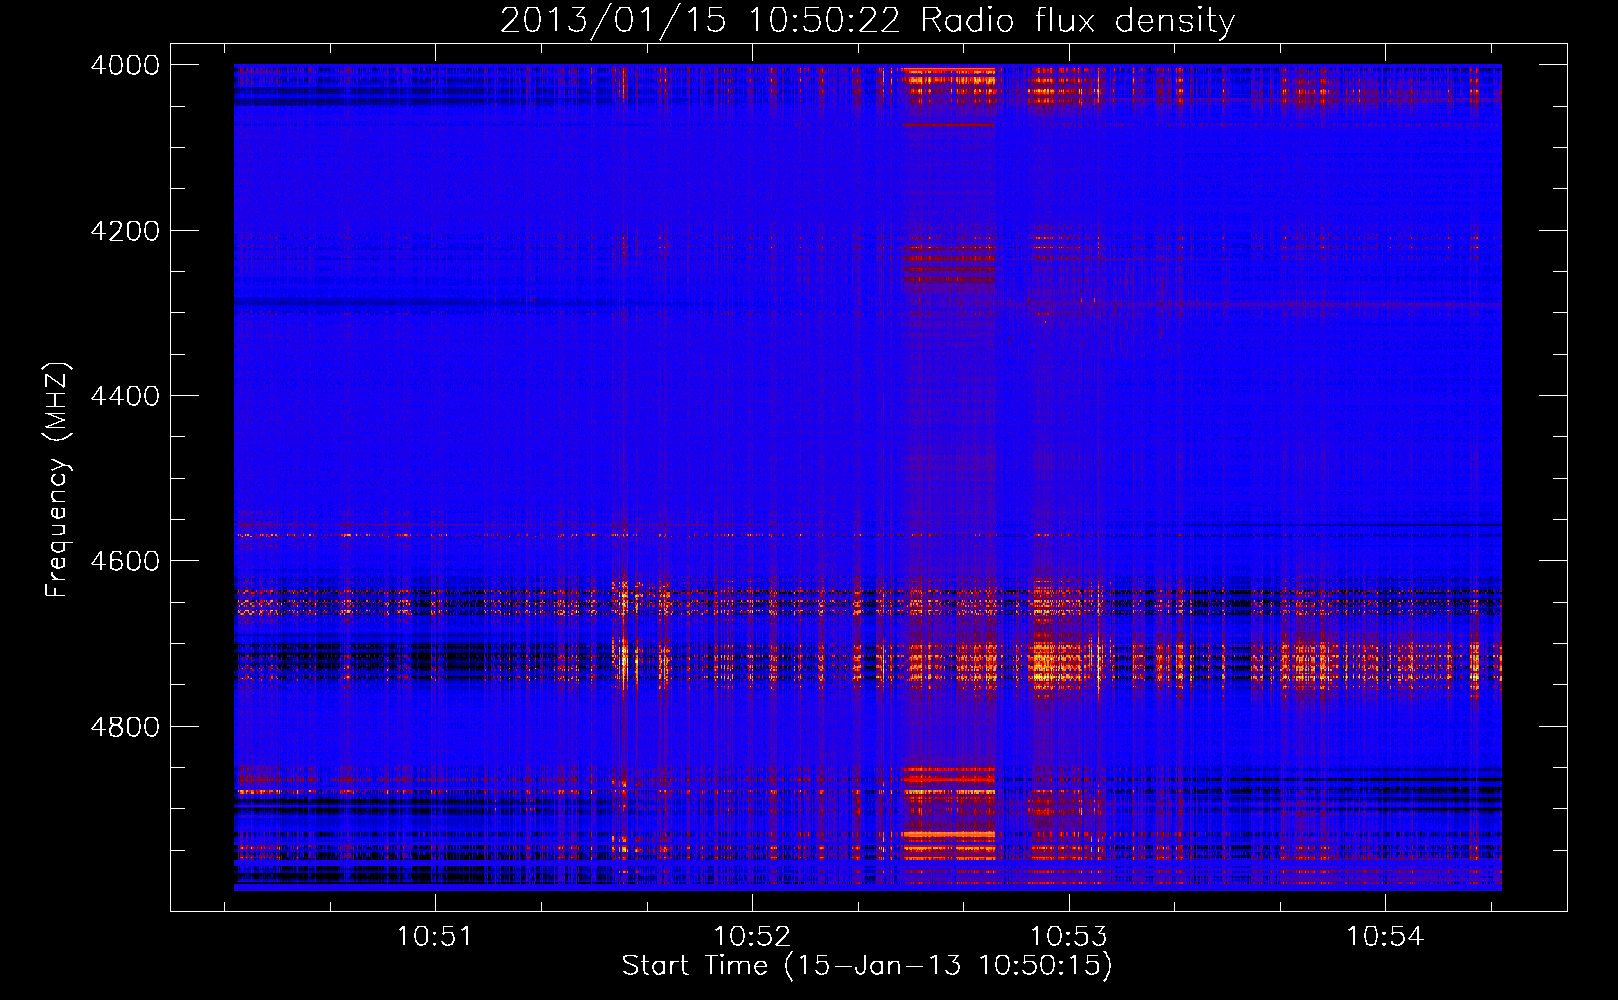Click the '10:53' time axis label
The width and height of the screenshot is (1618, 1000).
1068,937
